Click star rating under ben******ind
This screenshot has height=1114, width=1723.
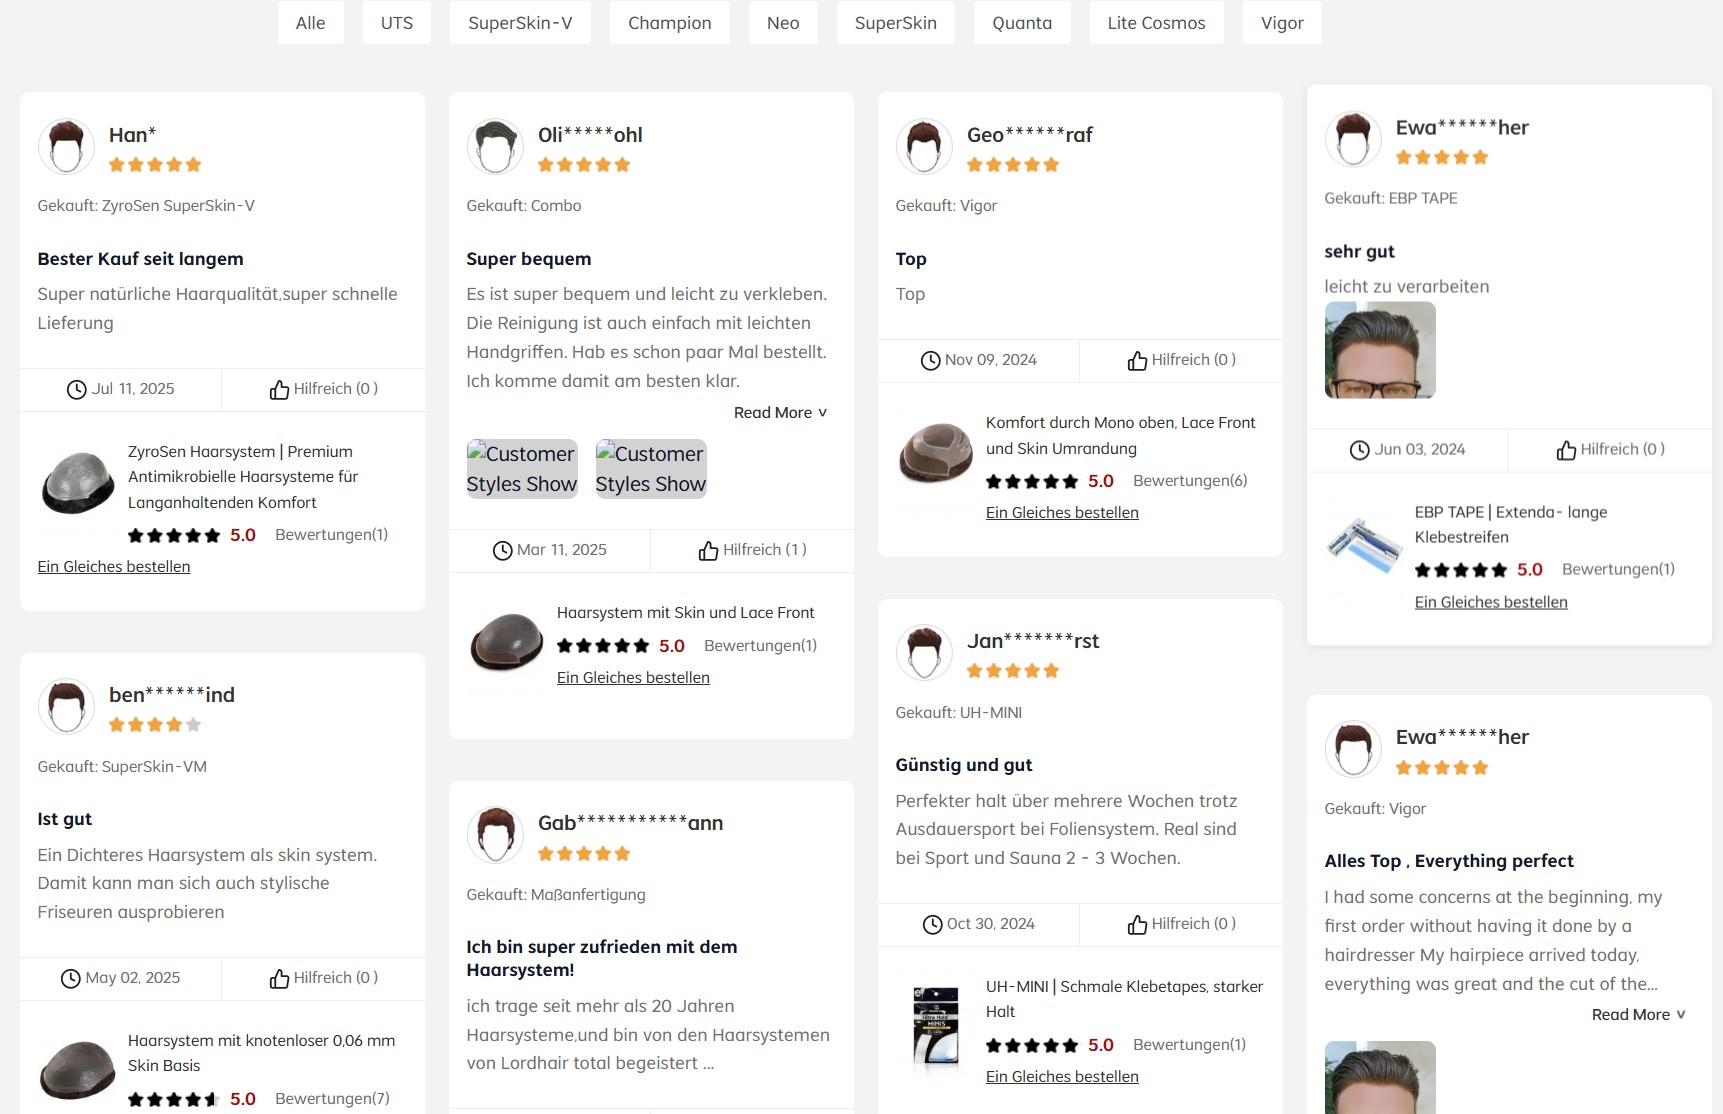click(155, 725)
